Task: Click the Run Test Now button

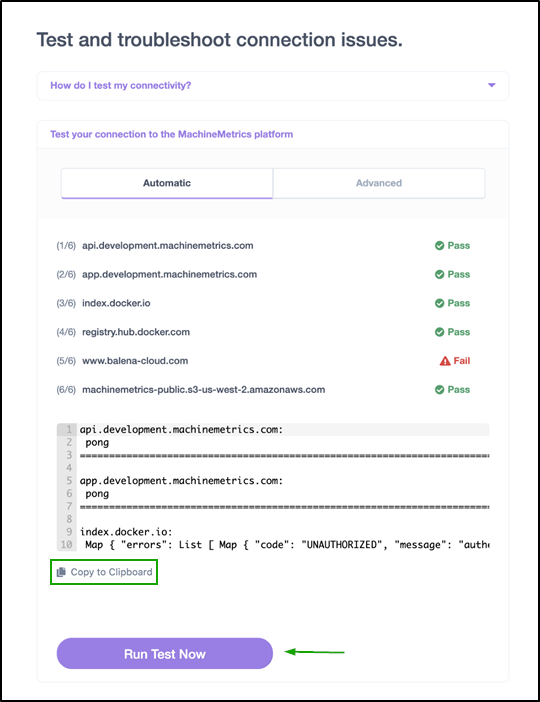Action: click(165, 654)
